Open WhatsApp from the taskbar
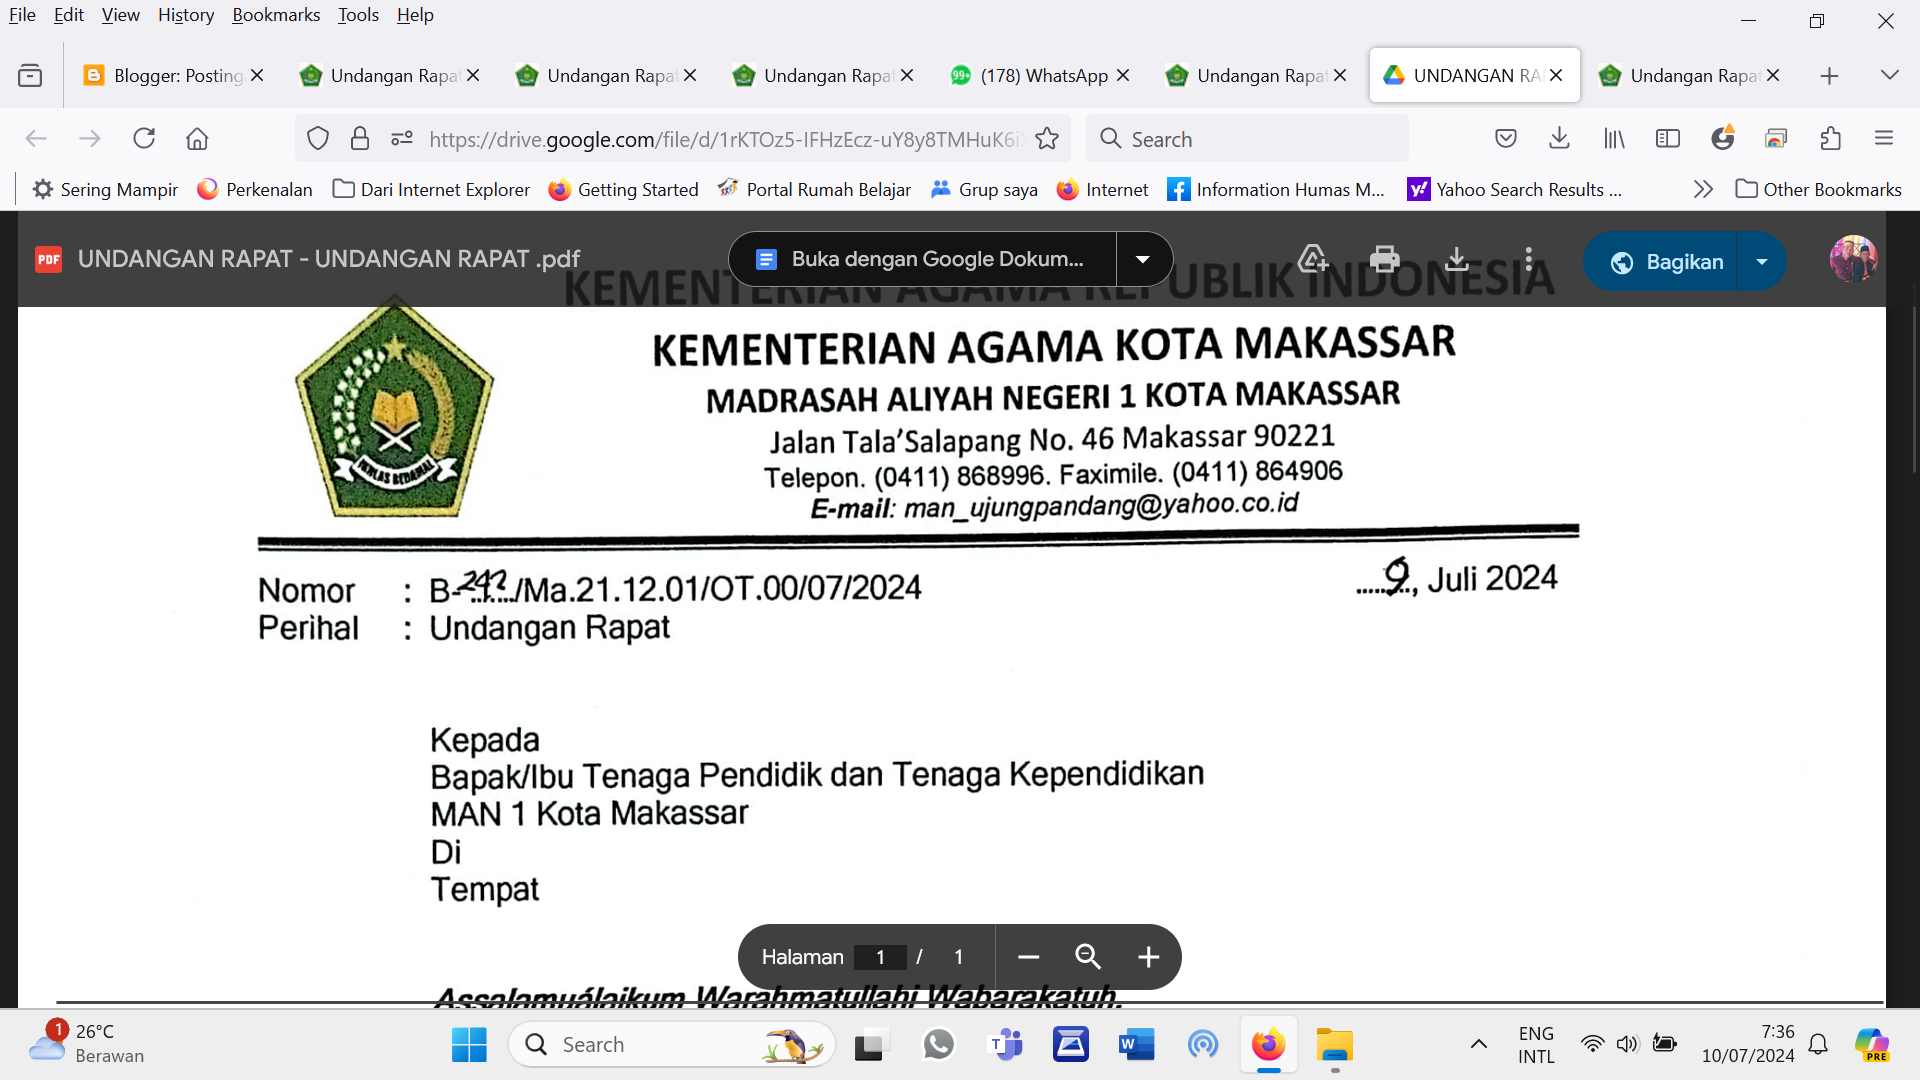The width and height of the screenshot is (1920, 1080). click(x=938, y=1044)
